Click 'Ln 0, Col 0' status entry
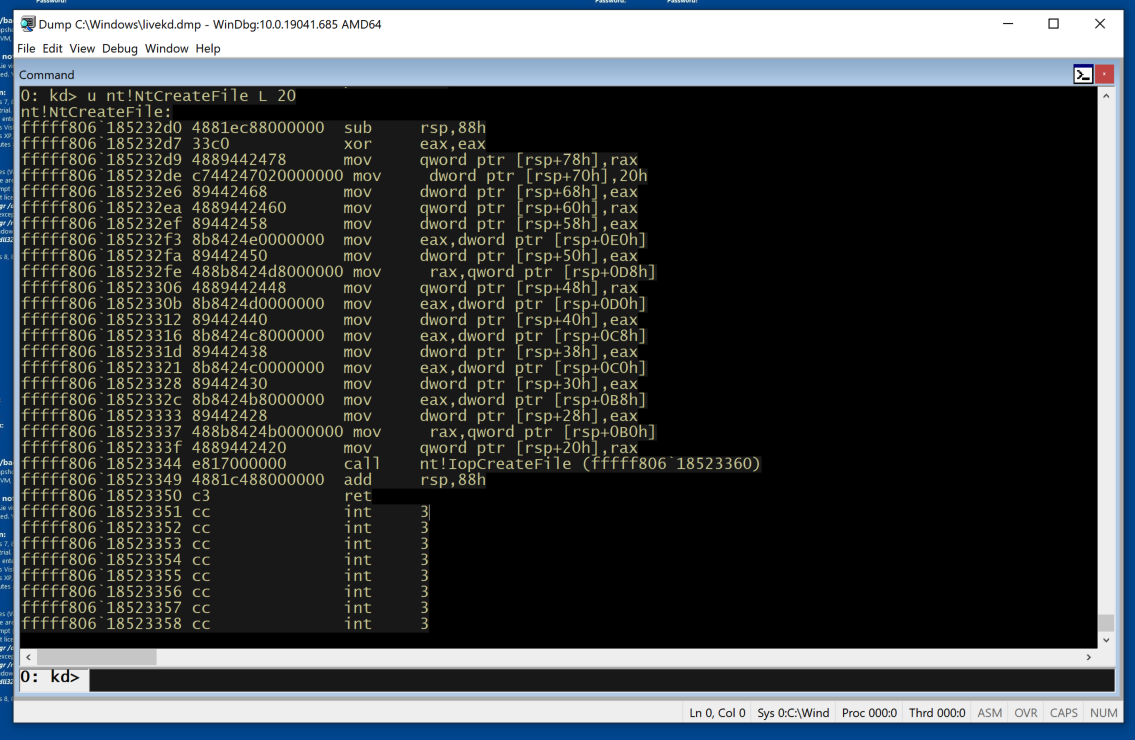 coord(717,713)
